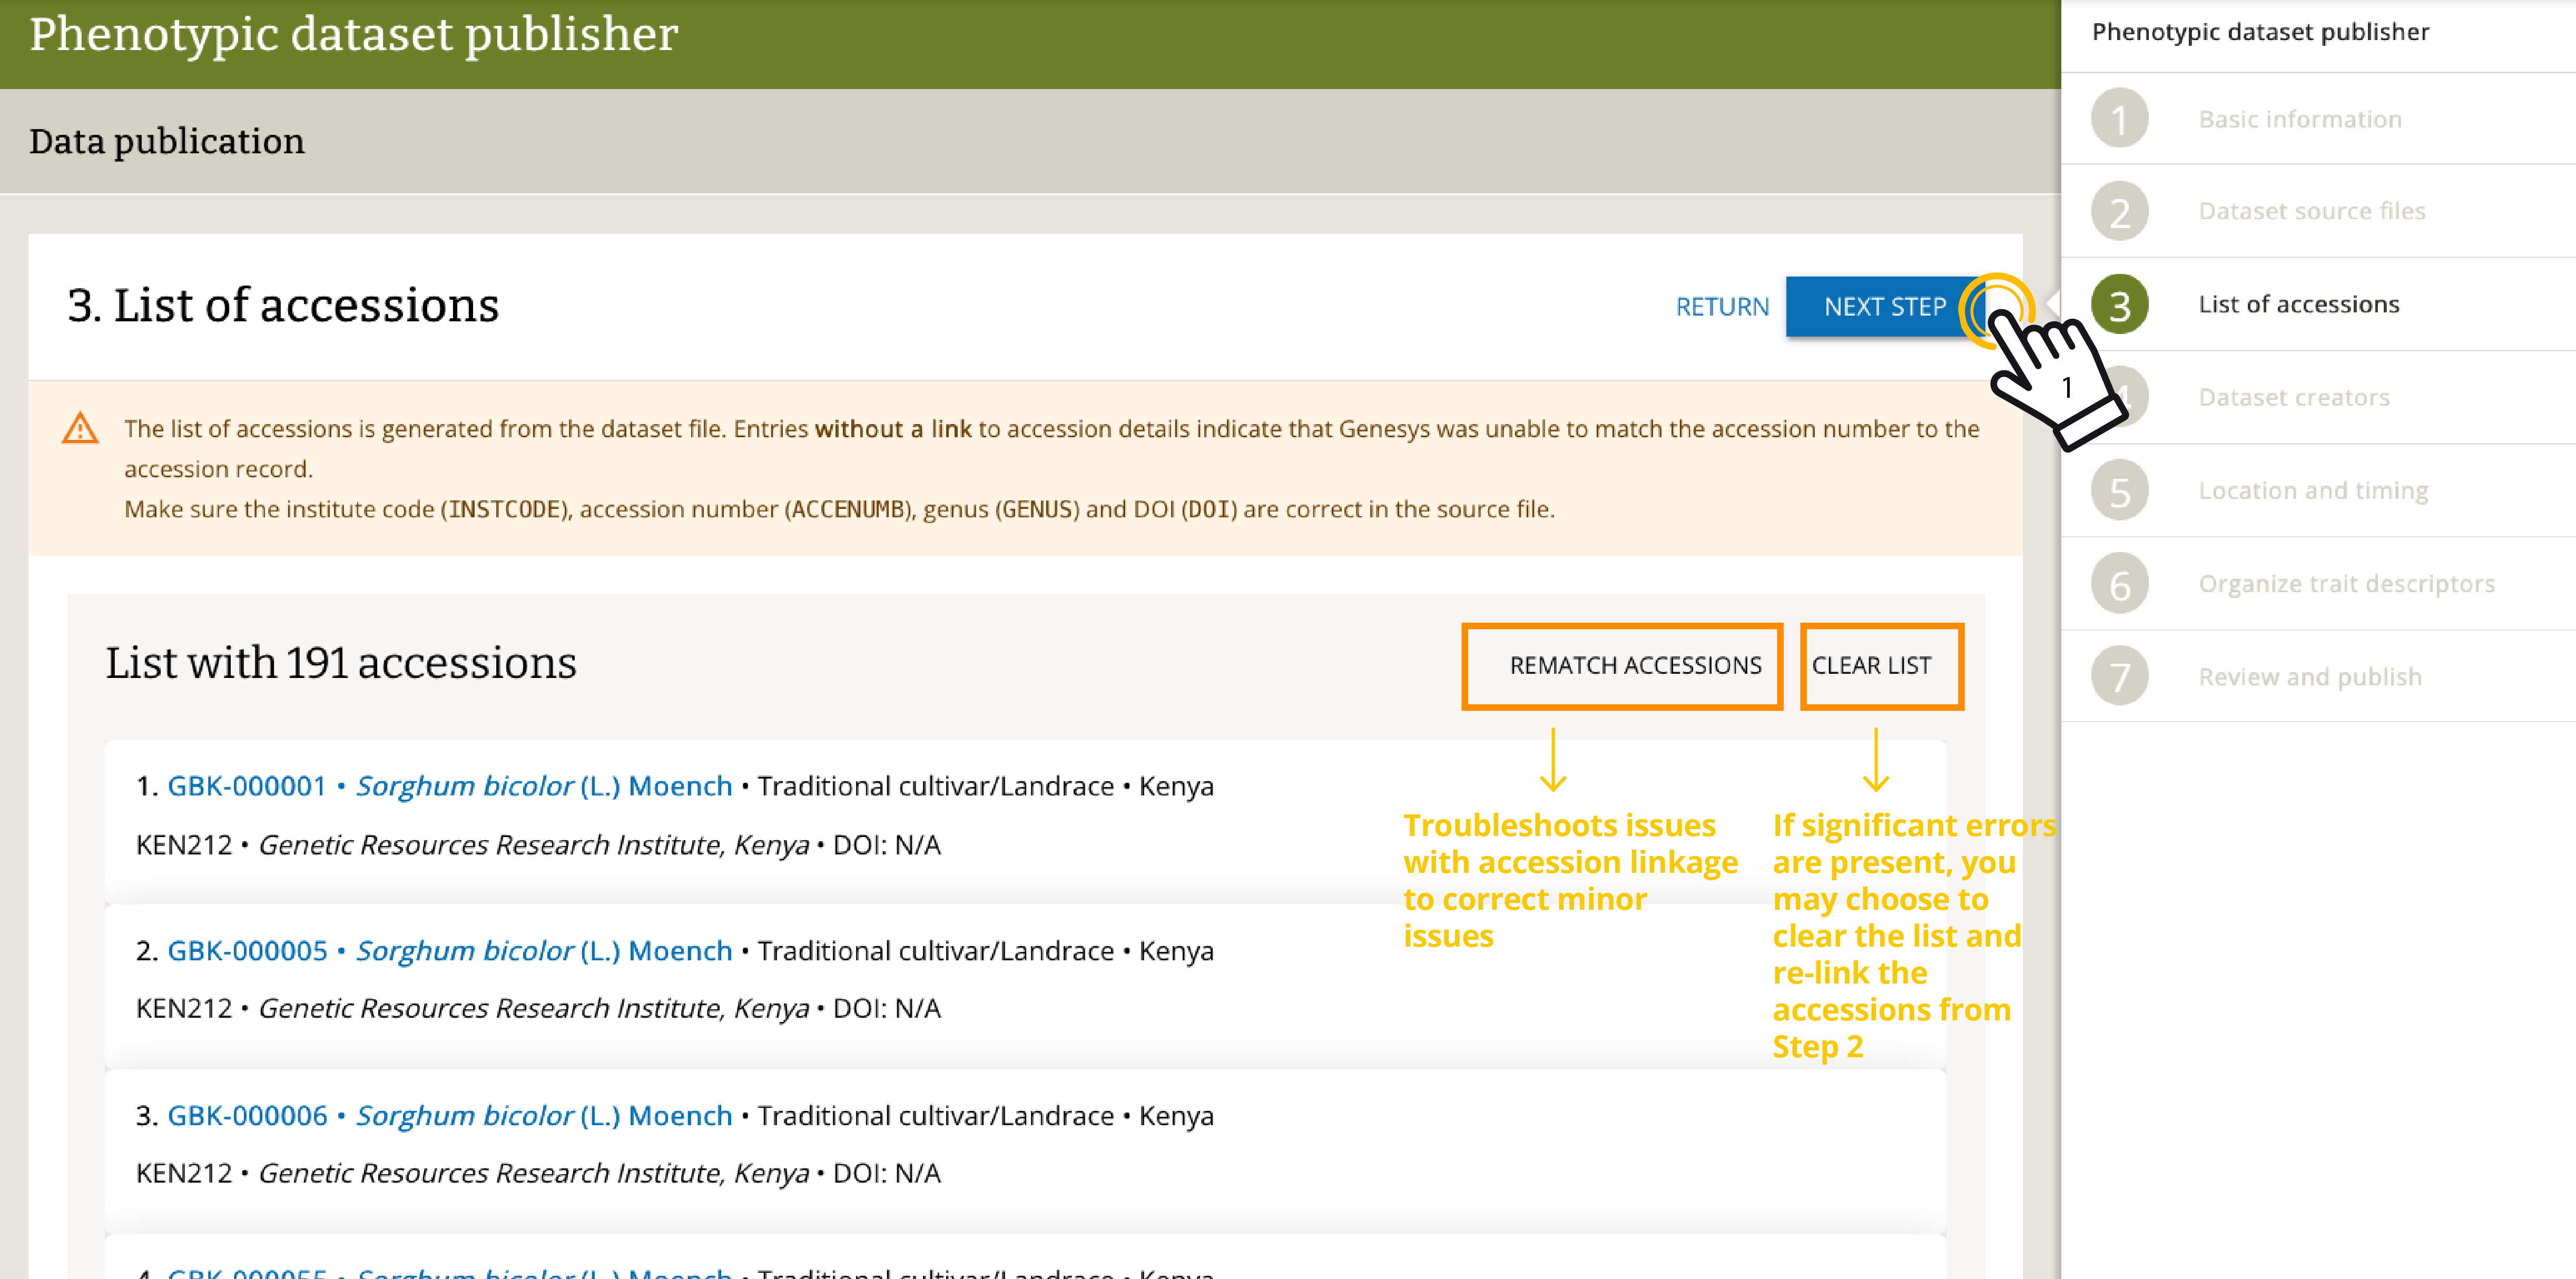2576x1279 pixels.
Task: Open step 5 circle icon
Action: (x=2119, y=490)
